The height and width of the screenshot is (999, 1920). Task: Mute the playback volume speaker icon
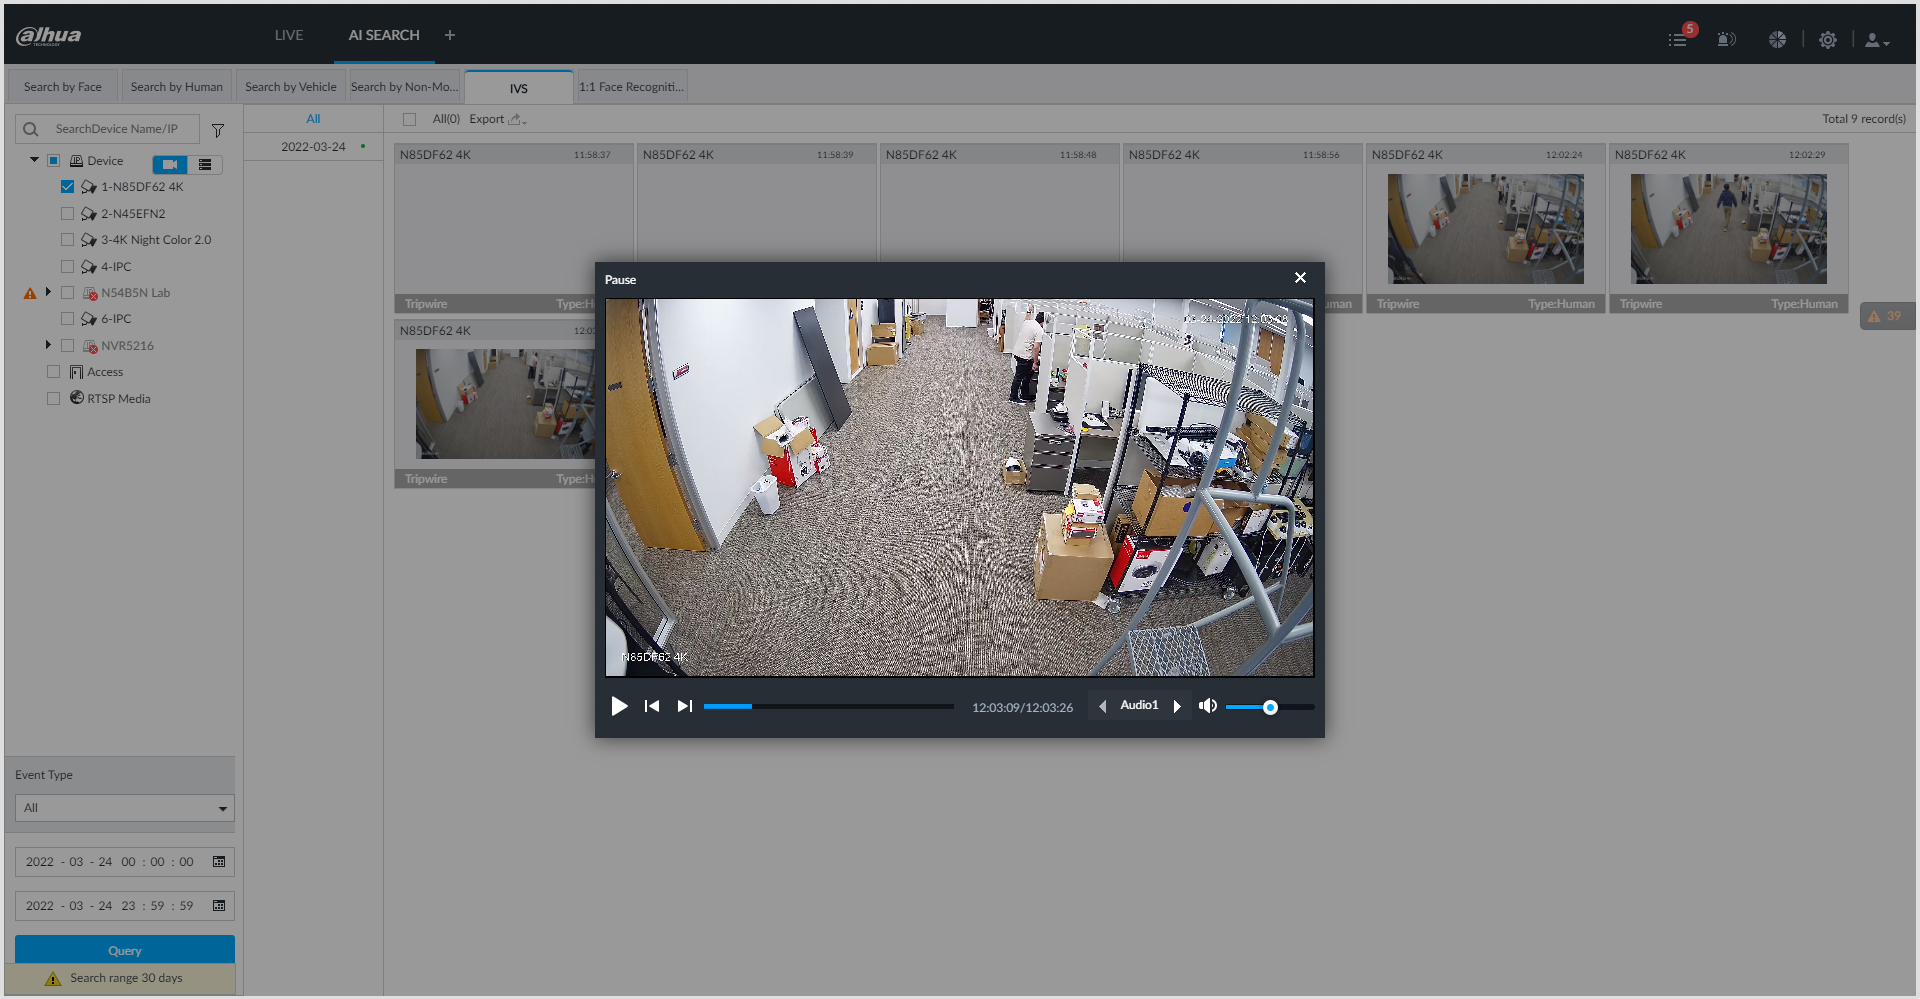[1208, 706]
